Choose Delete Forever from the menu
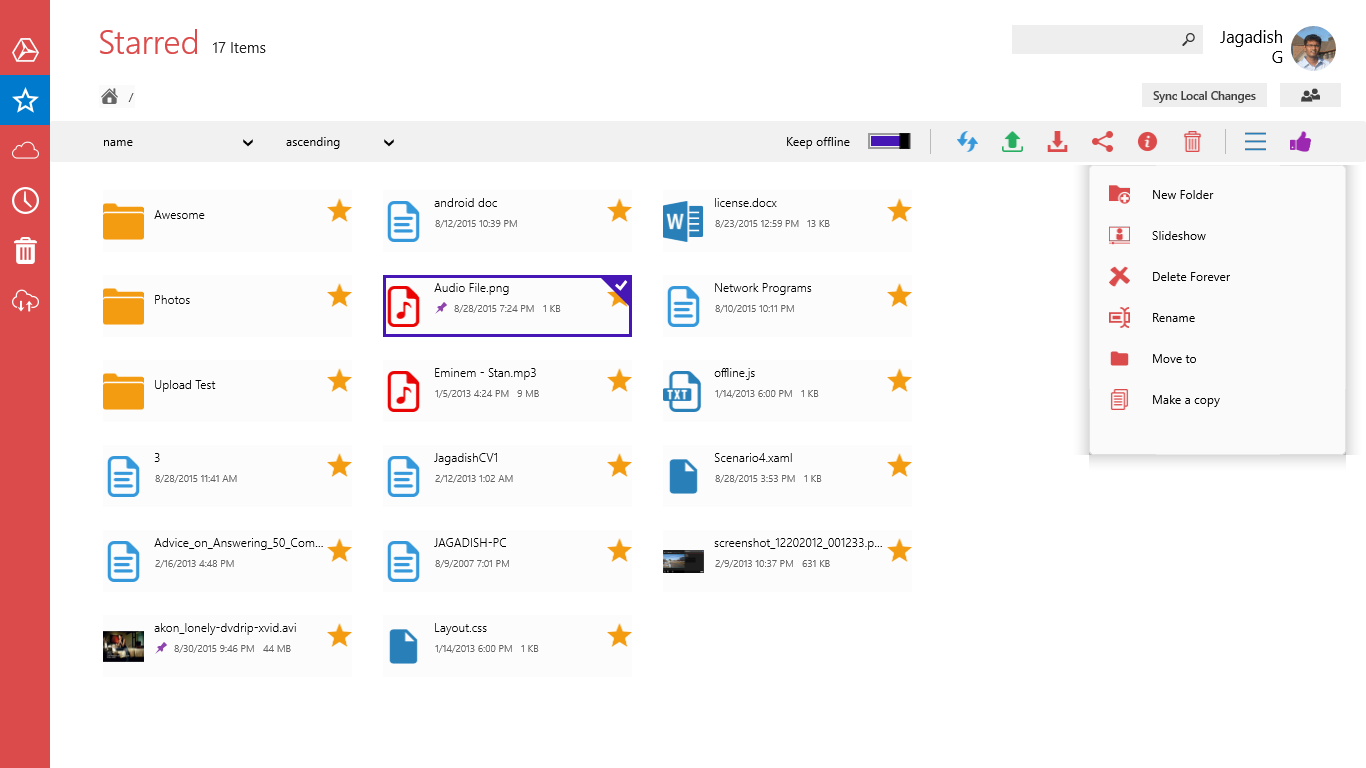Image resolution: width=1366 pixels, height=768 pixels. coord(1190,277)
